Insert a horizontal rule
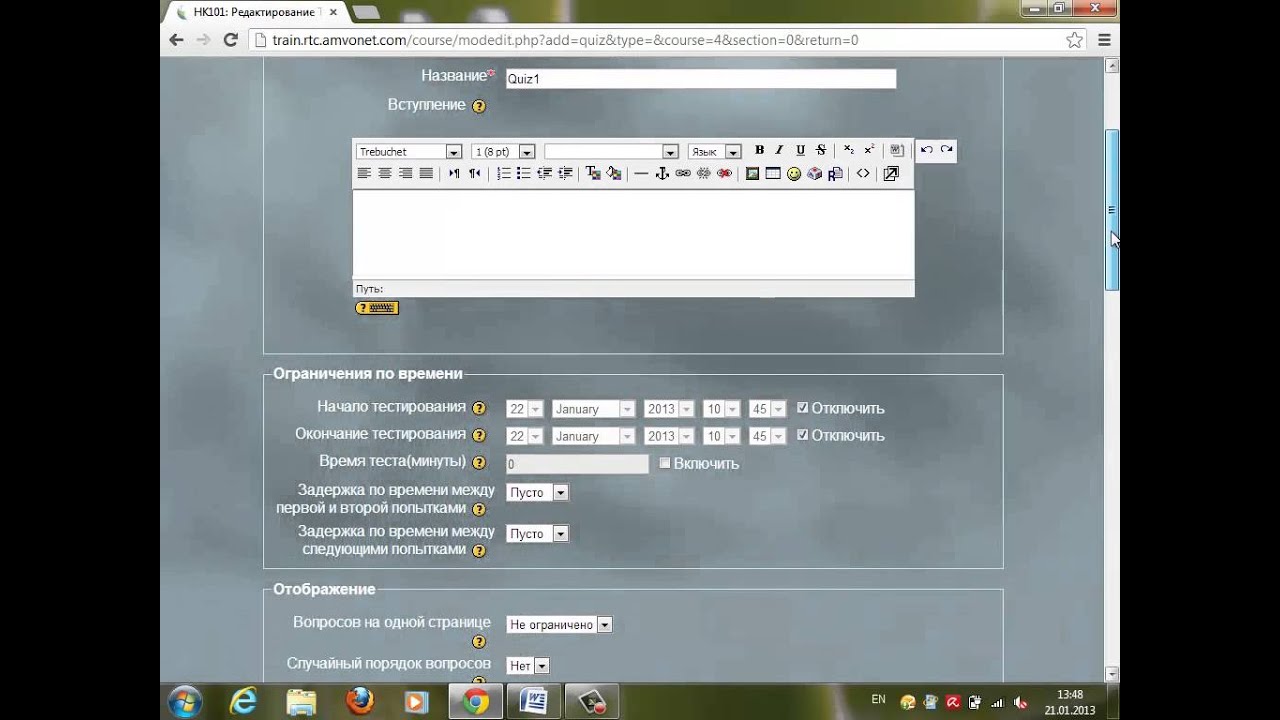Image resolution: width=1280 pixels, height=720 pixels. point(641,174)
